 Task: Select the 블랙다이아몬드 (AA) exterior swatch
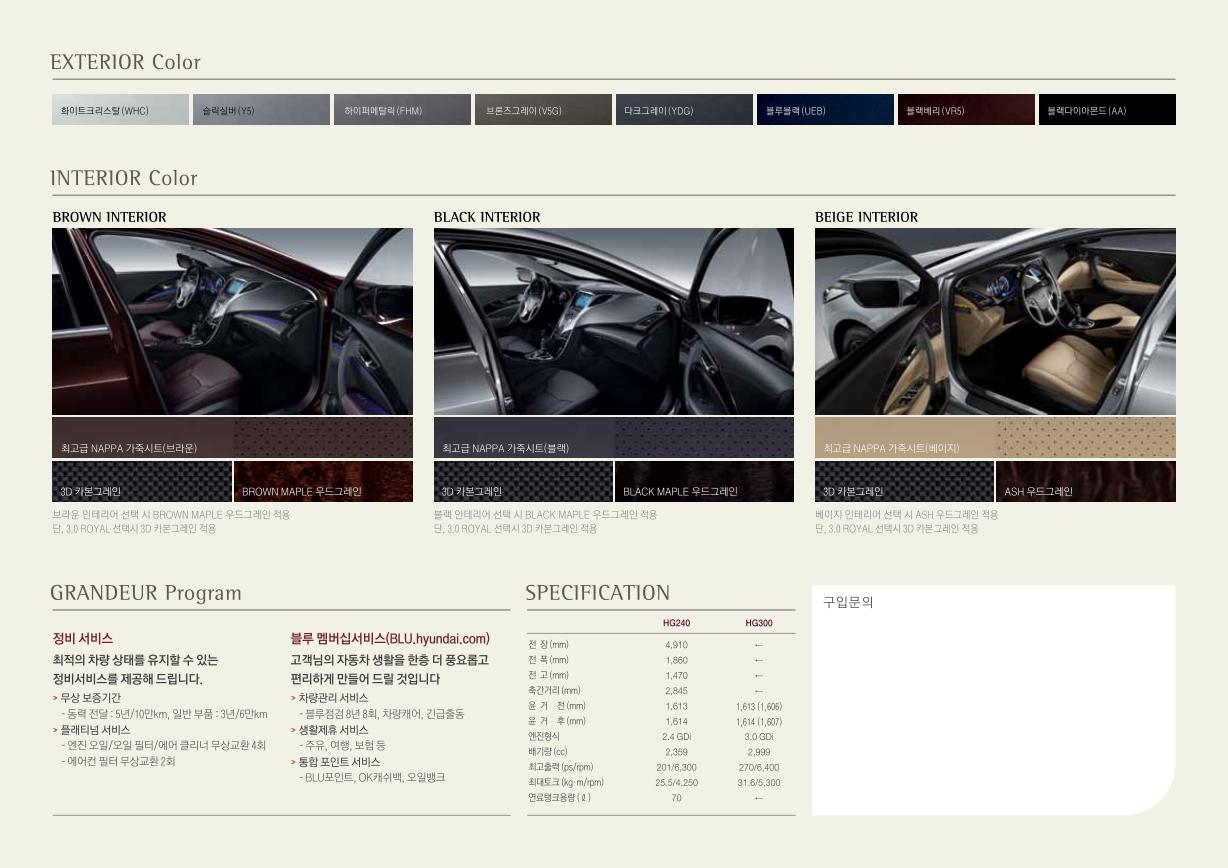[x=1107, y=110]
